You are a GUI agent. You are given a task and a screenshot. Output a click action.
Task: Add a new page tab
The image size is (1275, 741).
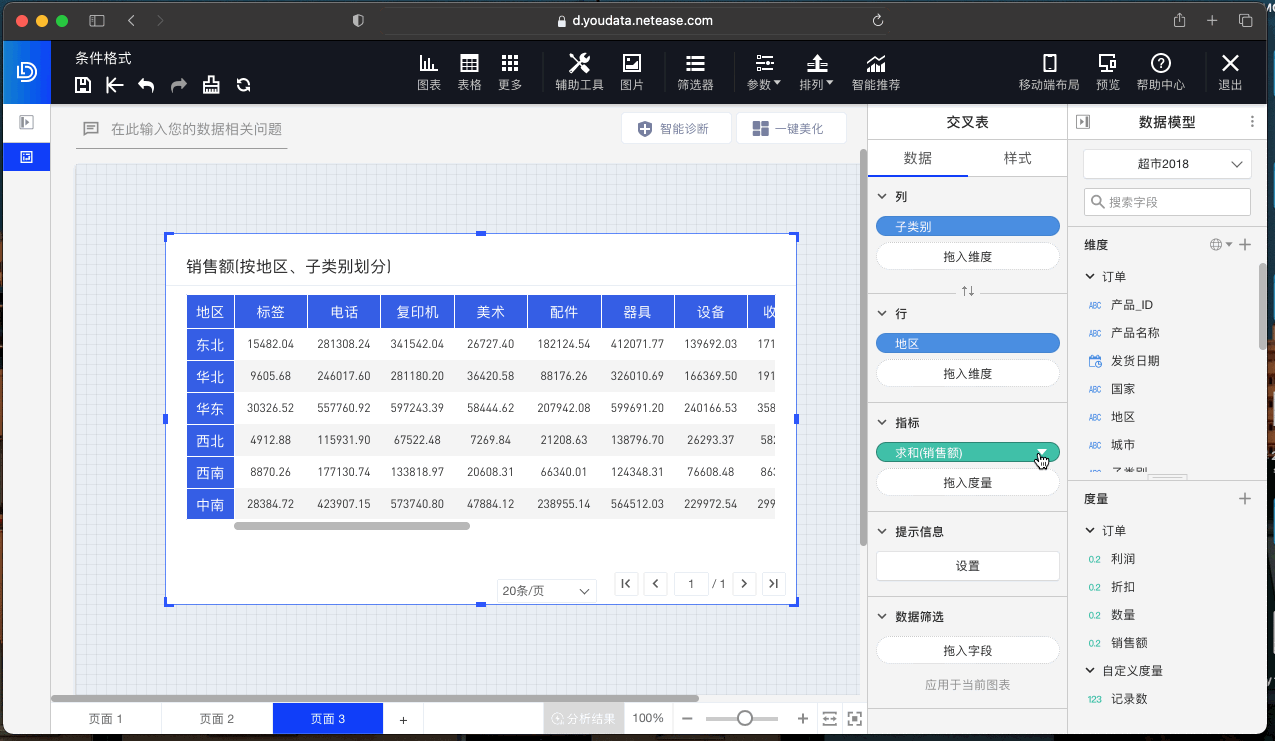tap(403, 719)
